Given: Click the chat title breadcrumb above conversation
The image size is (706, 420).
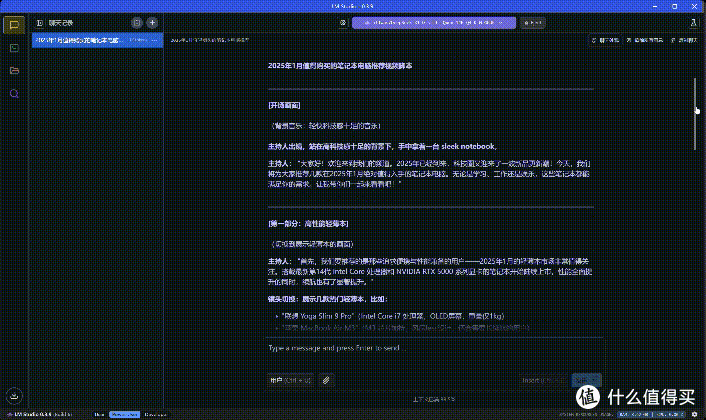Looking at the screenshot, I should click(x=210, y=40).
